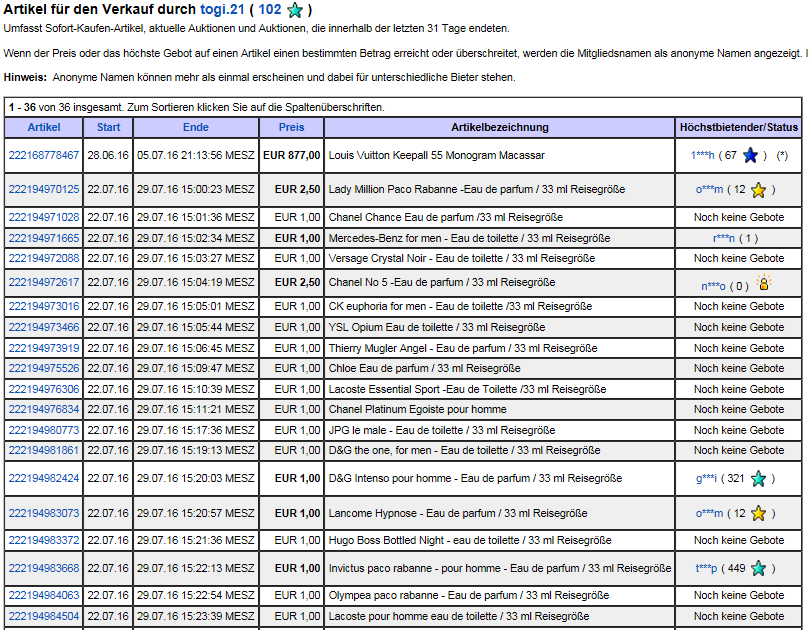Sort the table by Preis column

pyautogui.click(x=292, y=127)
